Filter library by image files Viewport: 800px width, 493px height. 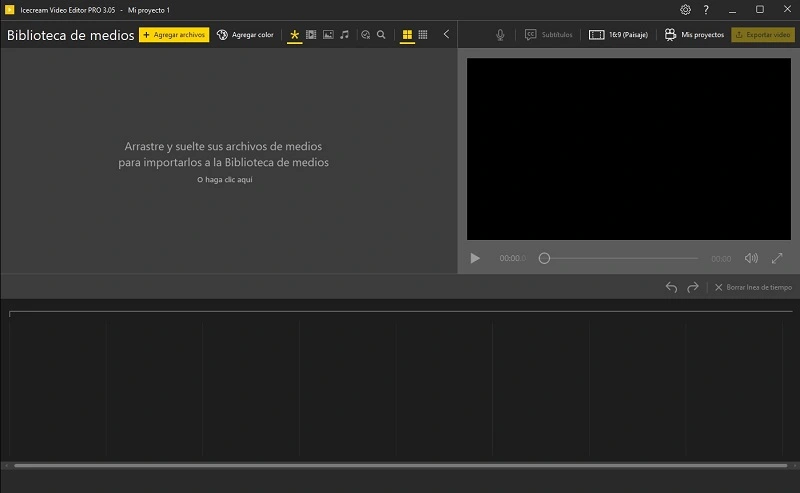tap(328, 35)
